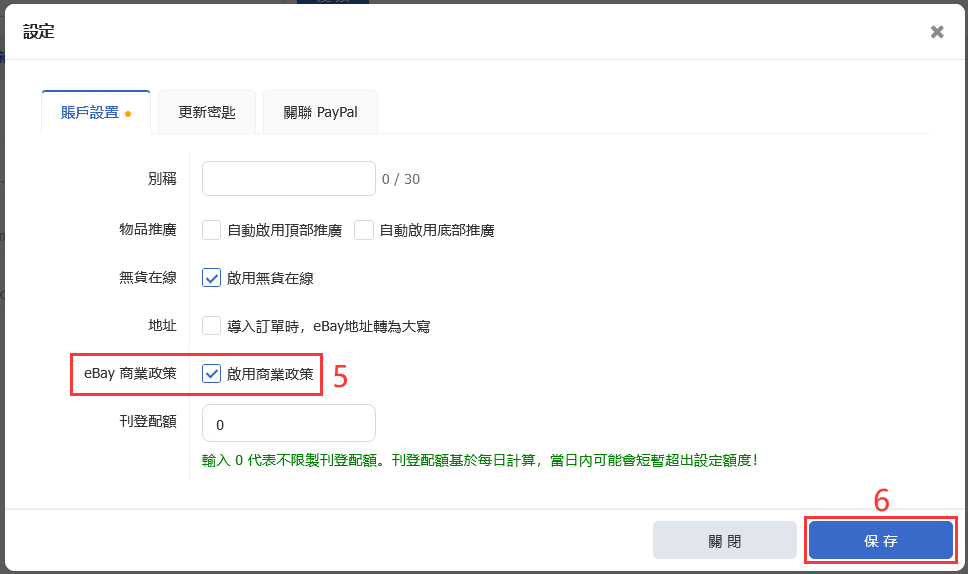Focus the 別稱 text input field
Image resolution: width=968 pixels, height=574 pixels.
point(288,179)
